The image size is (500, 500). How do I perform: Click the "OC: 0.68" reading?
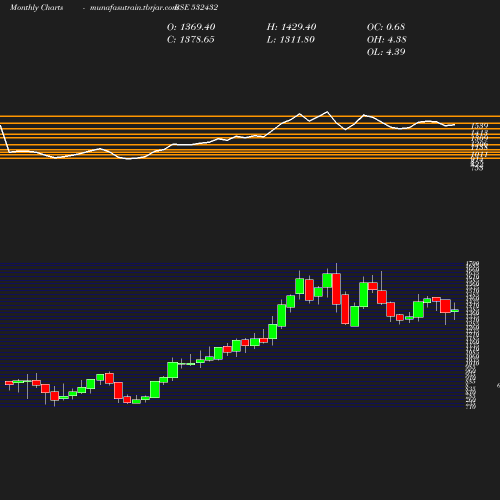pyautogui.click(x=386, y=27)
